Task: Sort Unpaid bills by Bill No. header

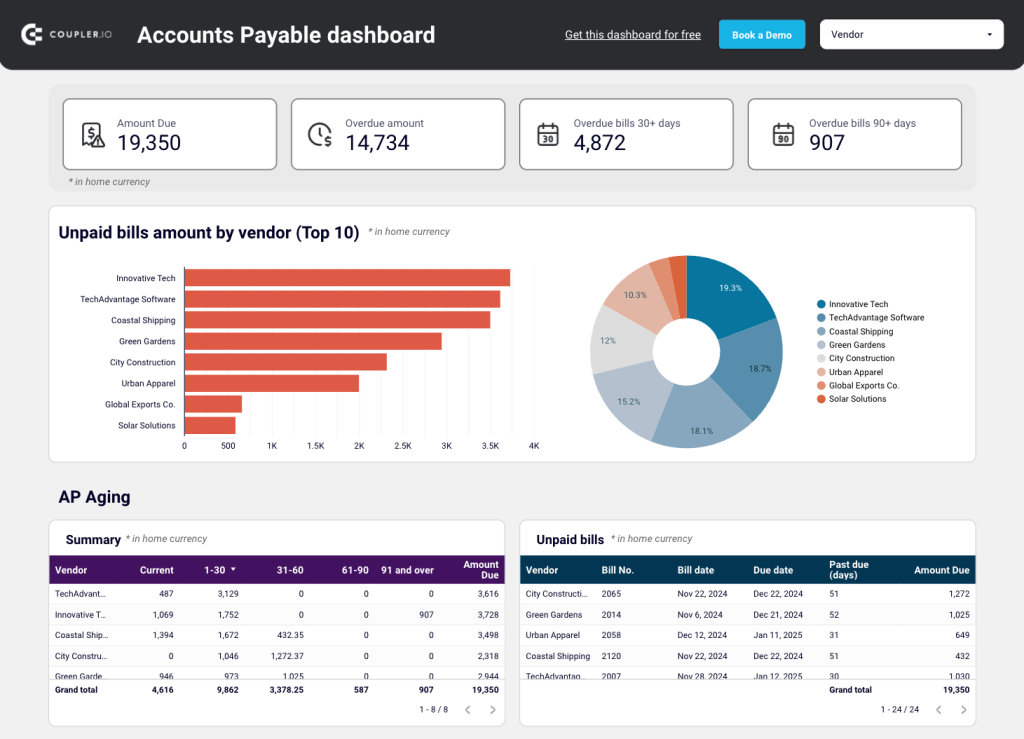Action: (617, 570)
